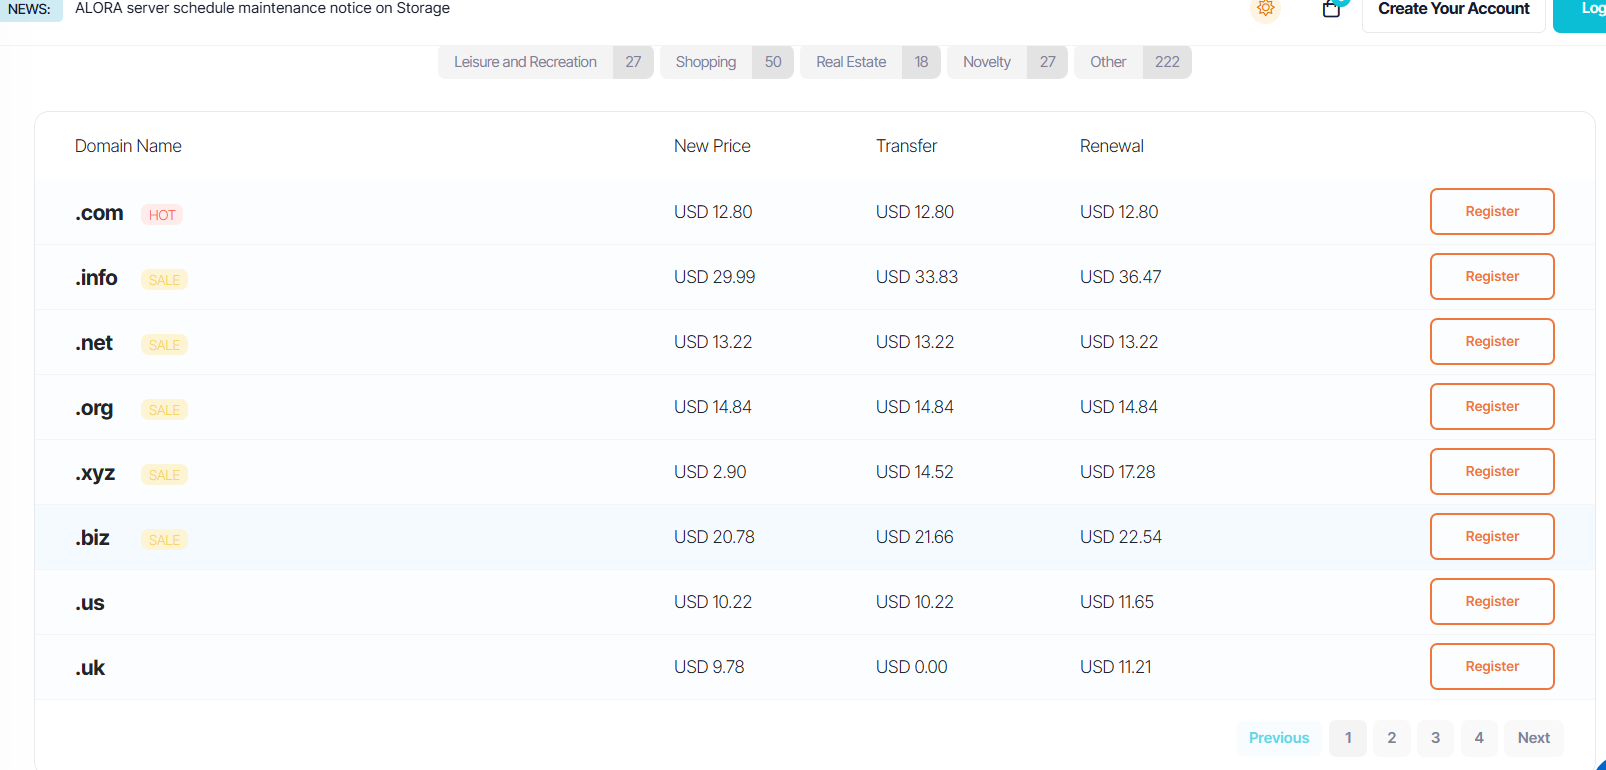Viewport: 1606px width, 770px height.
Task: Select Leisure and Recreation category tab
Action: coord(546,62)
